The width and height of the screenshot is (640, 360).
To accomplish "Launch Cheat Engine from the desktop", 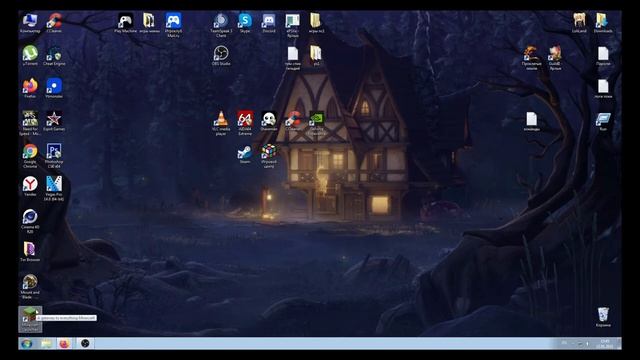I will 54,56.
